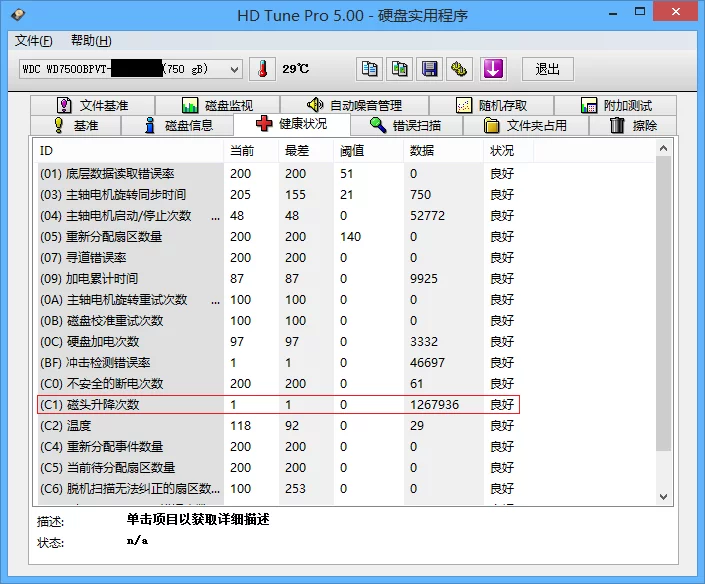Viewport: 705px width, 584px height.
Task: Maximize the HD Tune Pro window
Action: (640, 12)
